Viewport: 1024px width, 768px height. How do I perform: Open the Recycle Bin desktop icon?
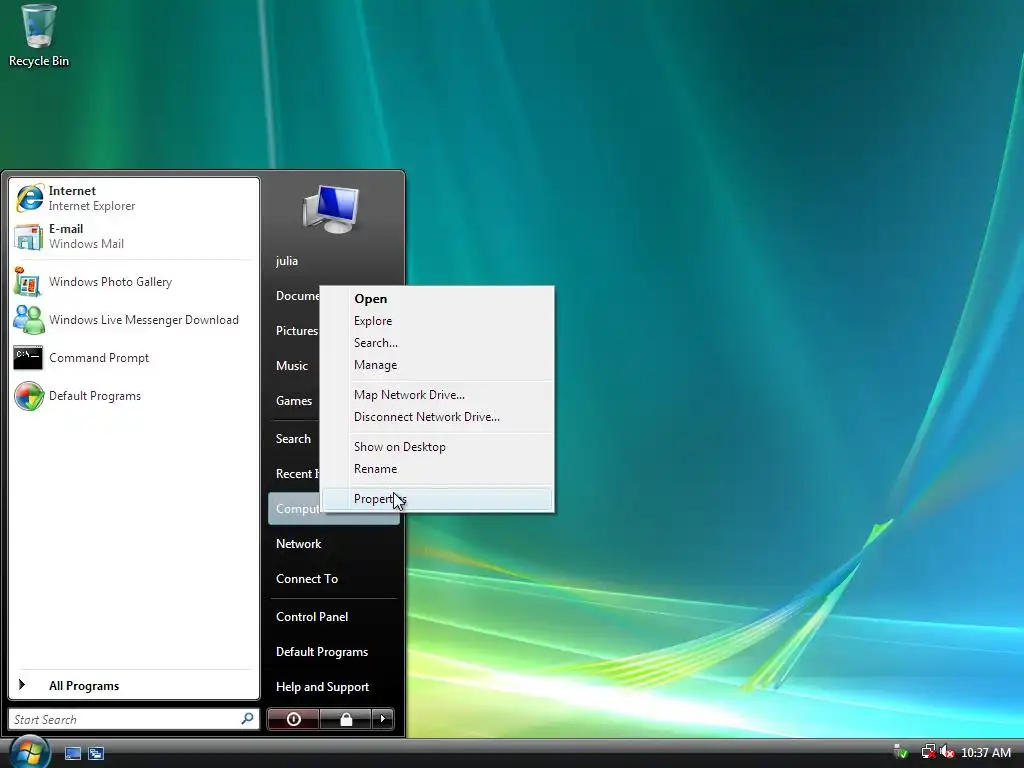(39, 36)
